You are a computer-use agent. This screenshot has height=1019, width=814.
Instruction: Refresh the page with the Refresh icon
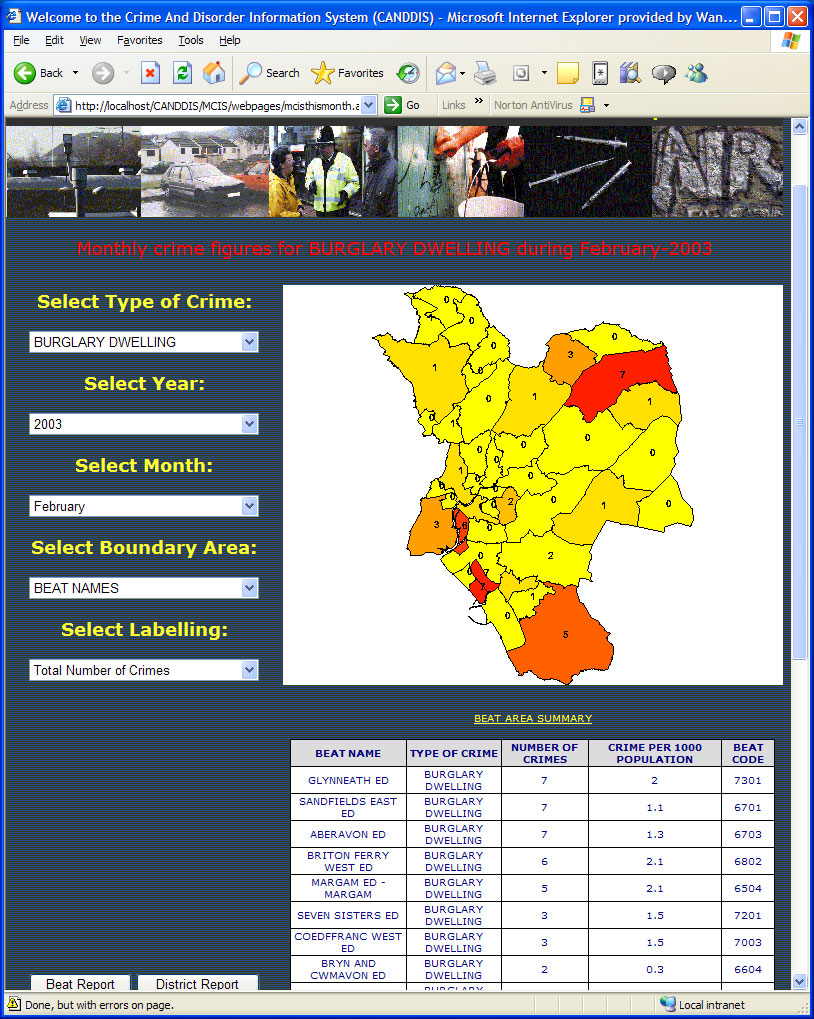(182, 73)
